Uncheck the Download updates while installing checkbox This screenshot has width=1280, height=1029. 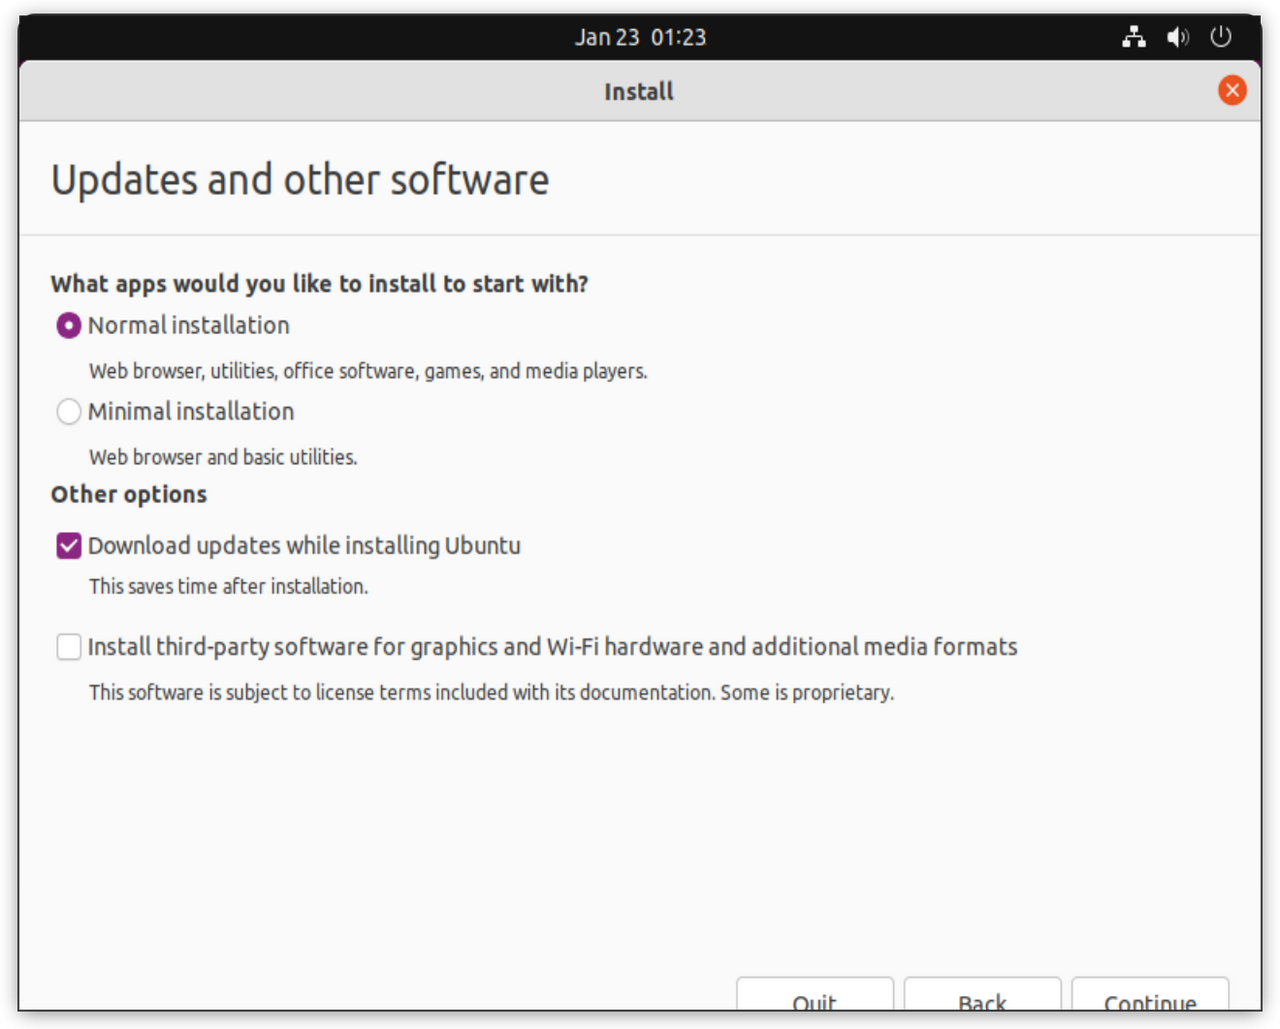(x=68, y=546)
